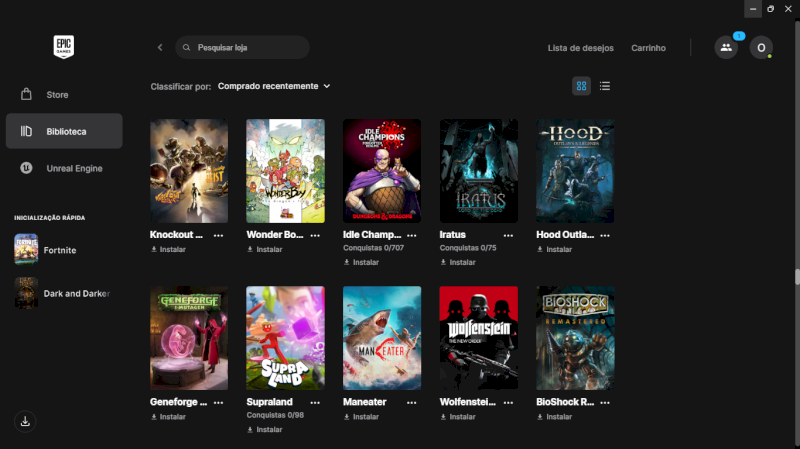Image resolution: width=800 pixels, height=449 pixels.
Task: Open the Geneforge cover art
Action: pyautogui.click(x=189, y=338)
